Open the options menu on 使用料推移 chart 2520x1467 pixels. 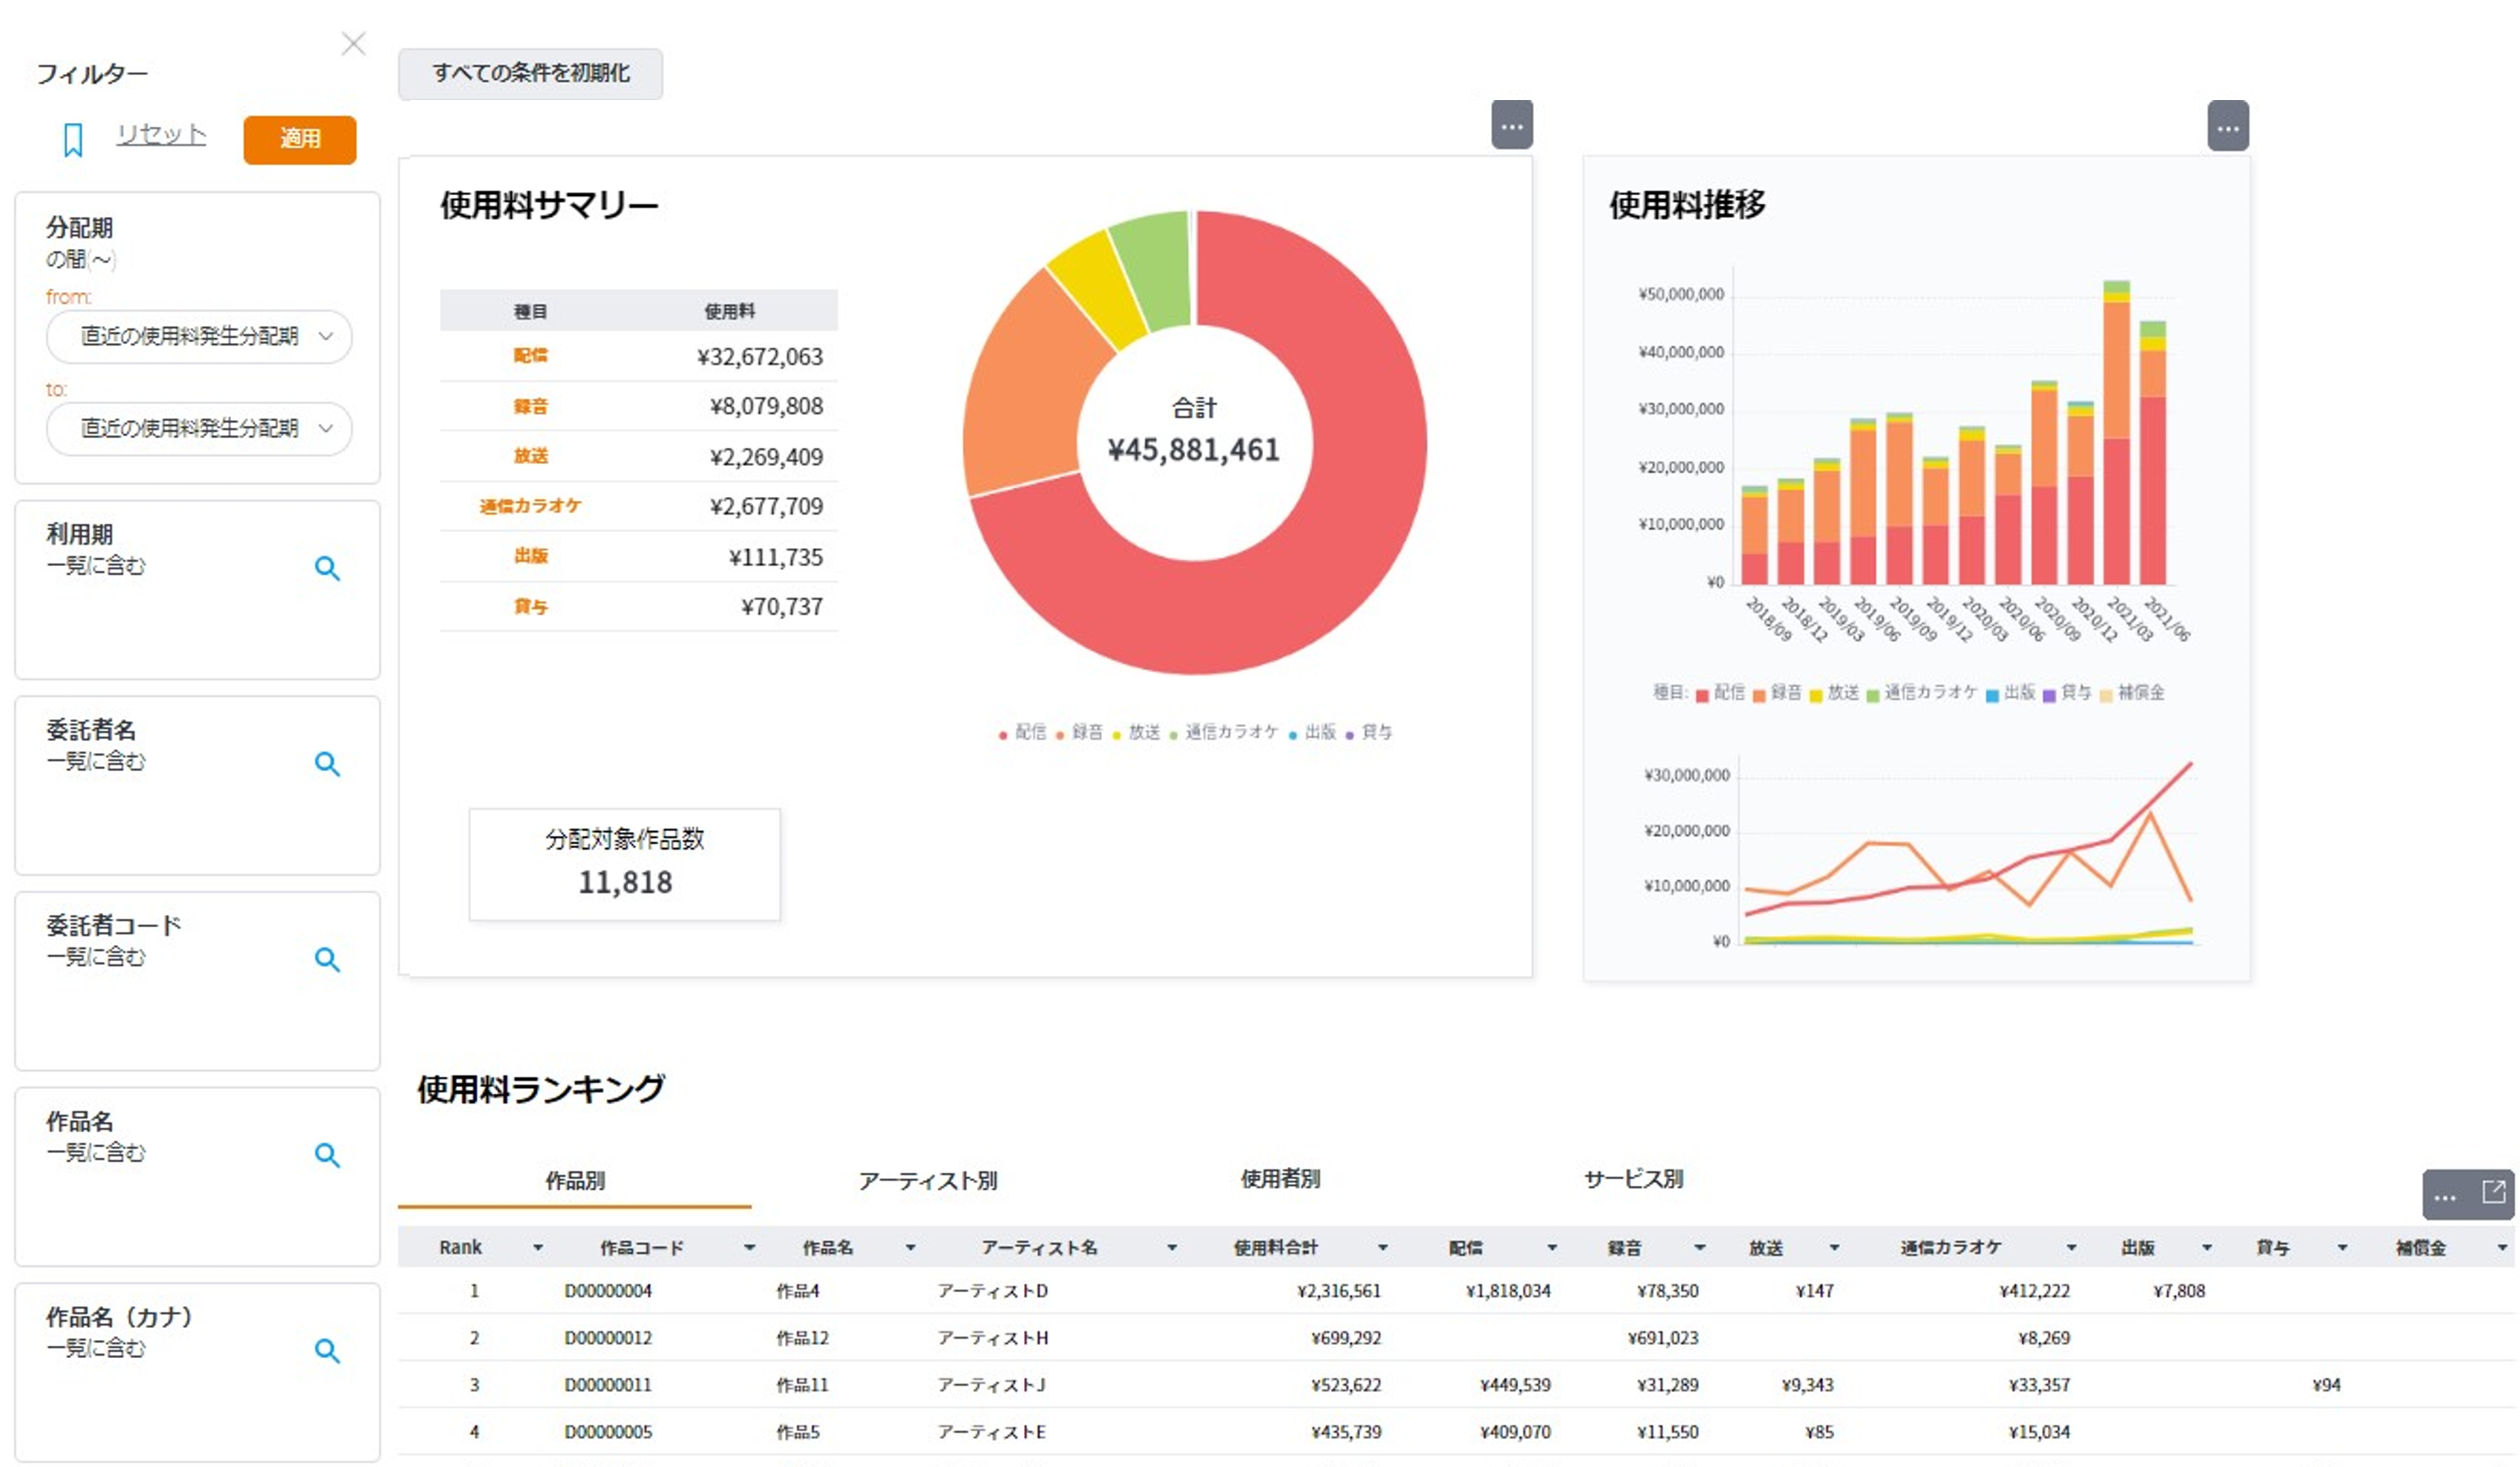(x=2228, y=127)
